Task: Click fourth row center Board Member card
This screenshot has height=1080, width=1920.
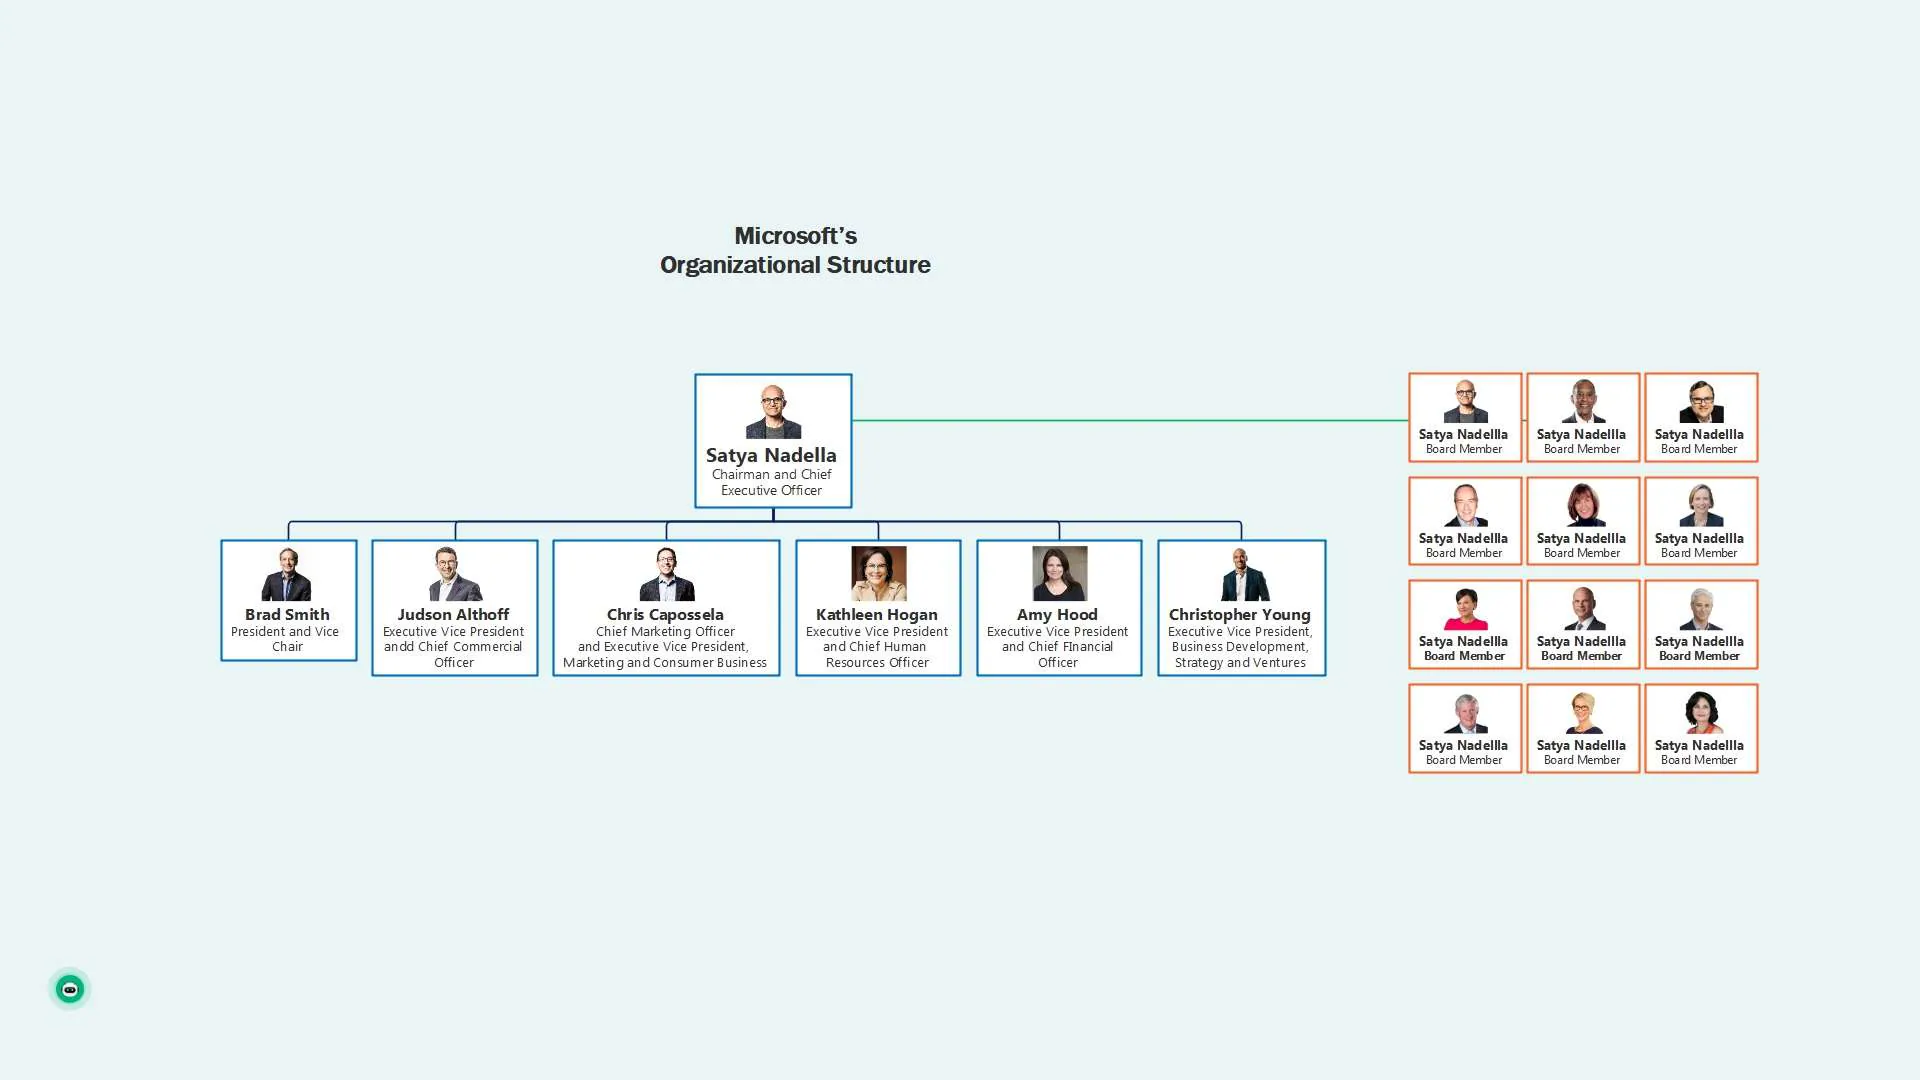Action: coord(1581,728)
